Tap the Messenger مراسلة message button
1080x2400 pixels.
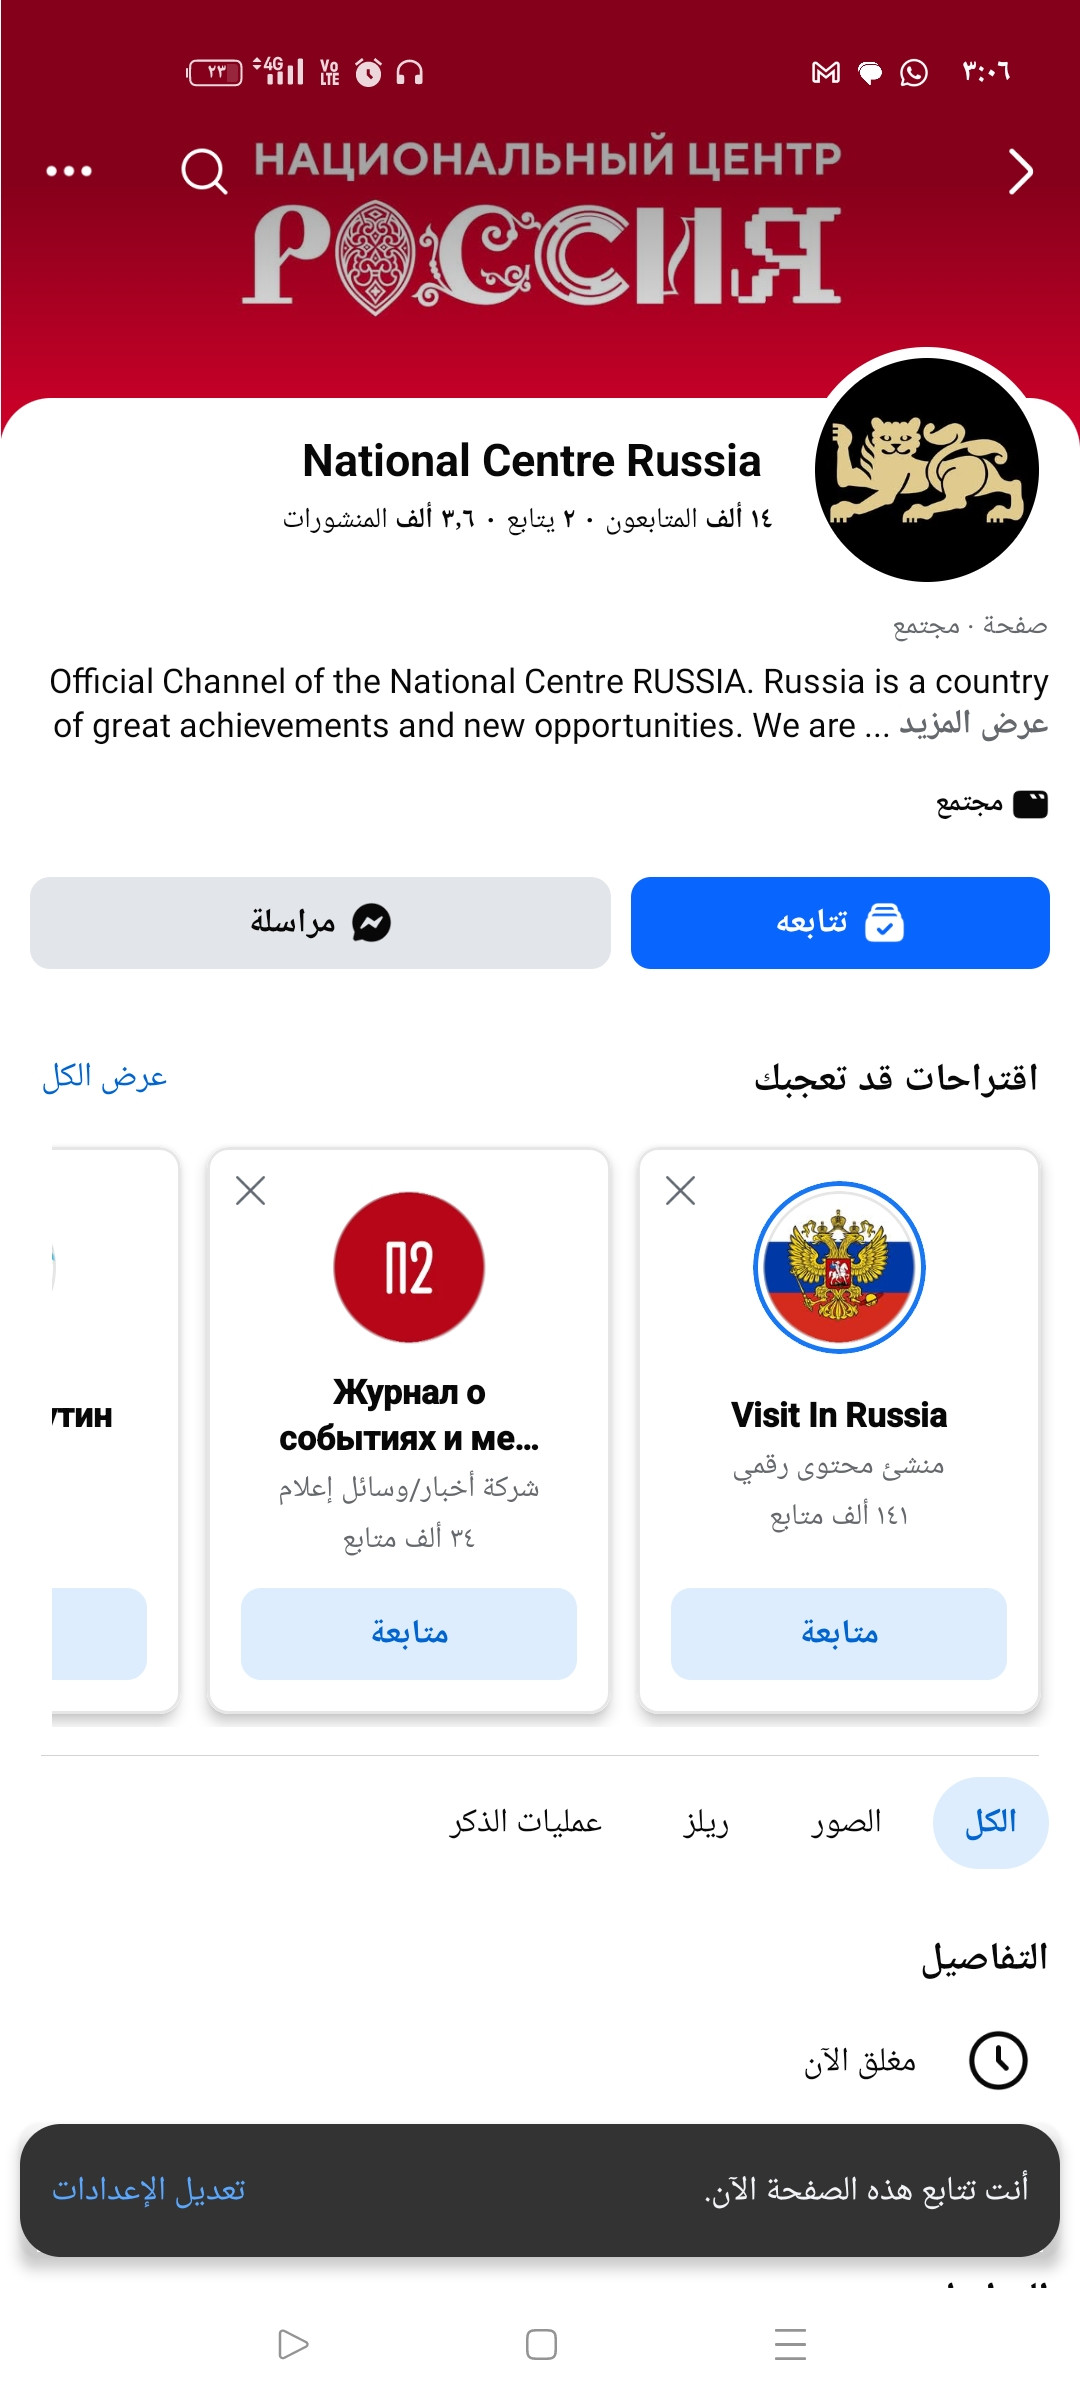(320, 922)
